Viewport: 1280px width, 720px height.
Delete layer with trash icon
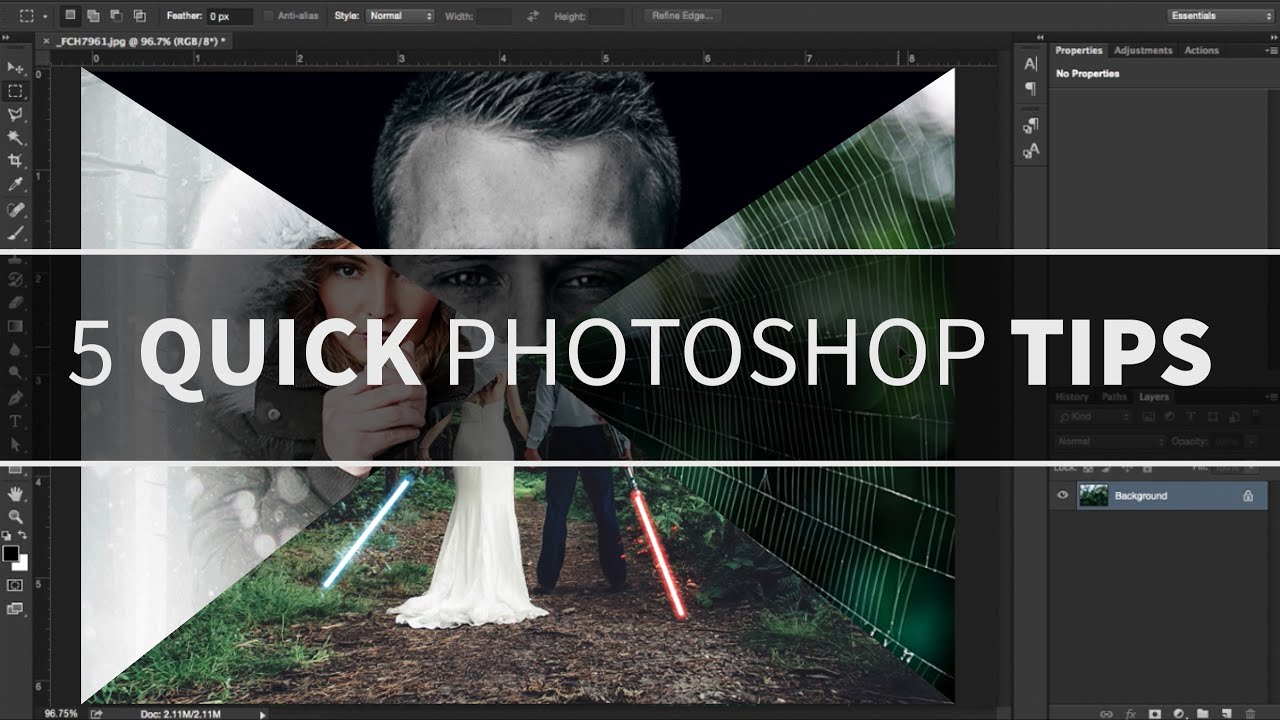point(1250,713)
